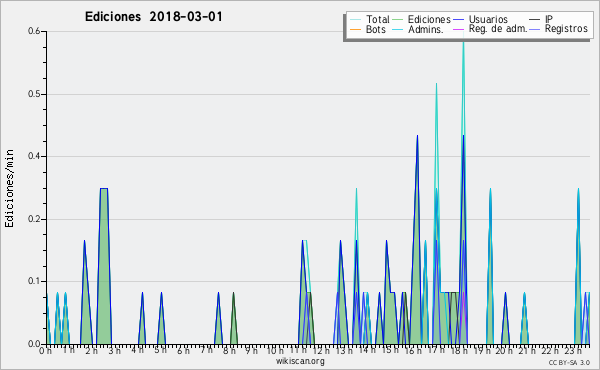
Task: Click the Bots orange legend line
Action: click(355, 29)
